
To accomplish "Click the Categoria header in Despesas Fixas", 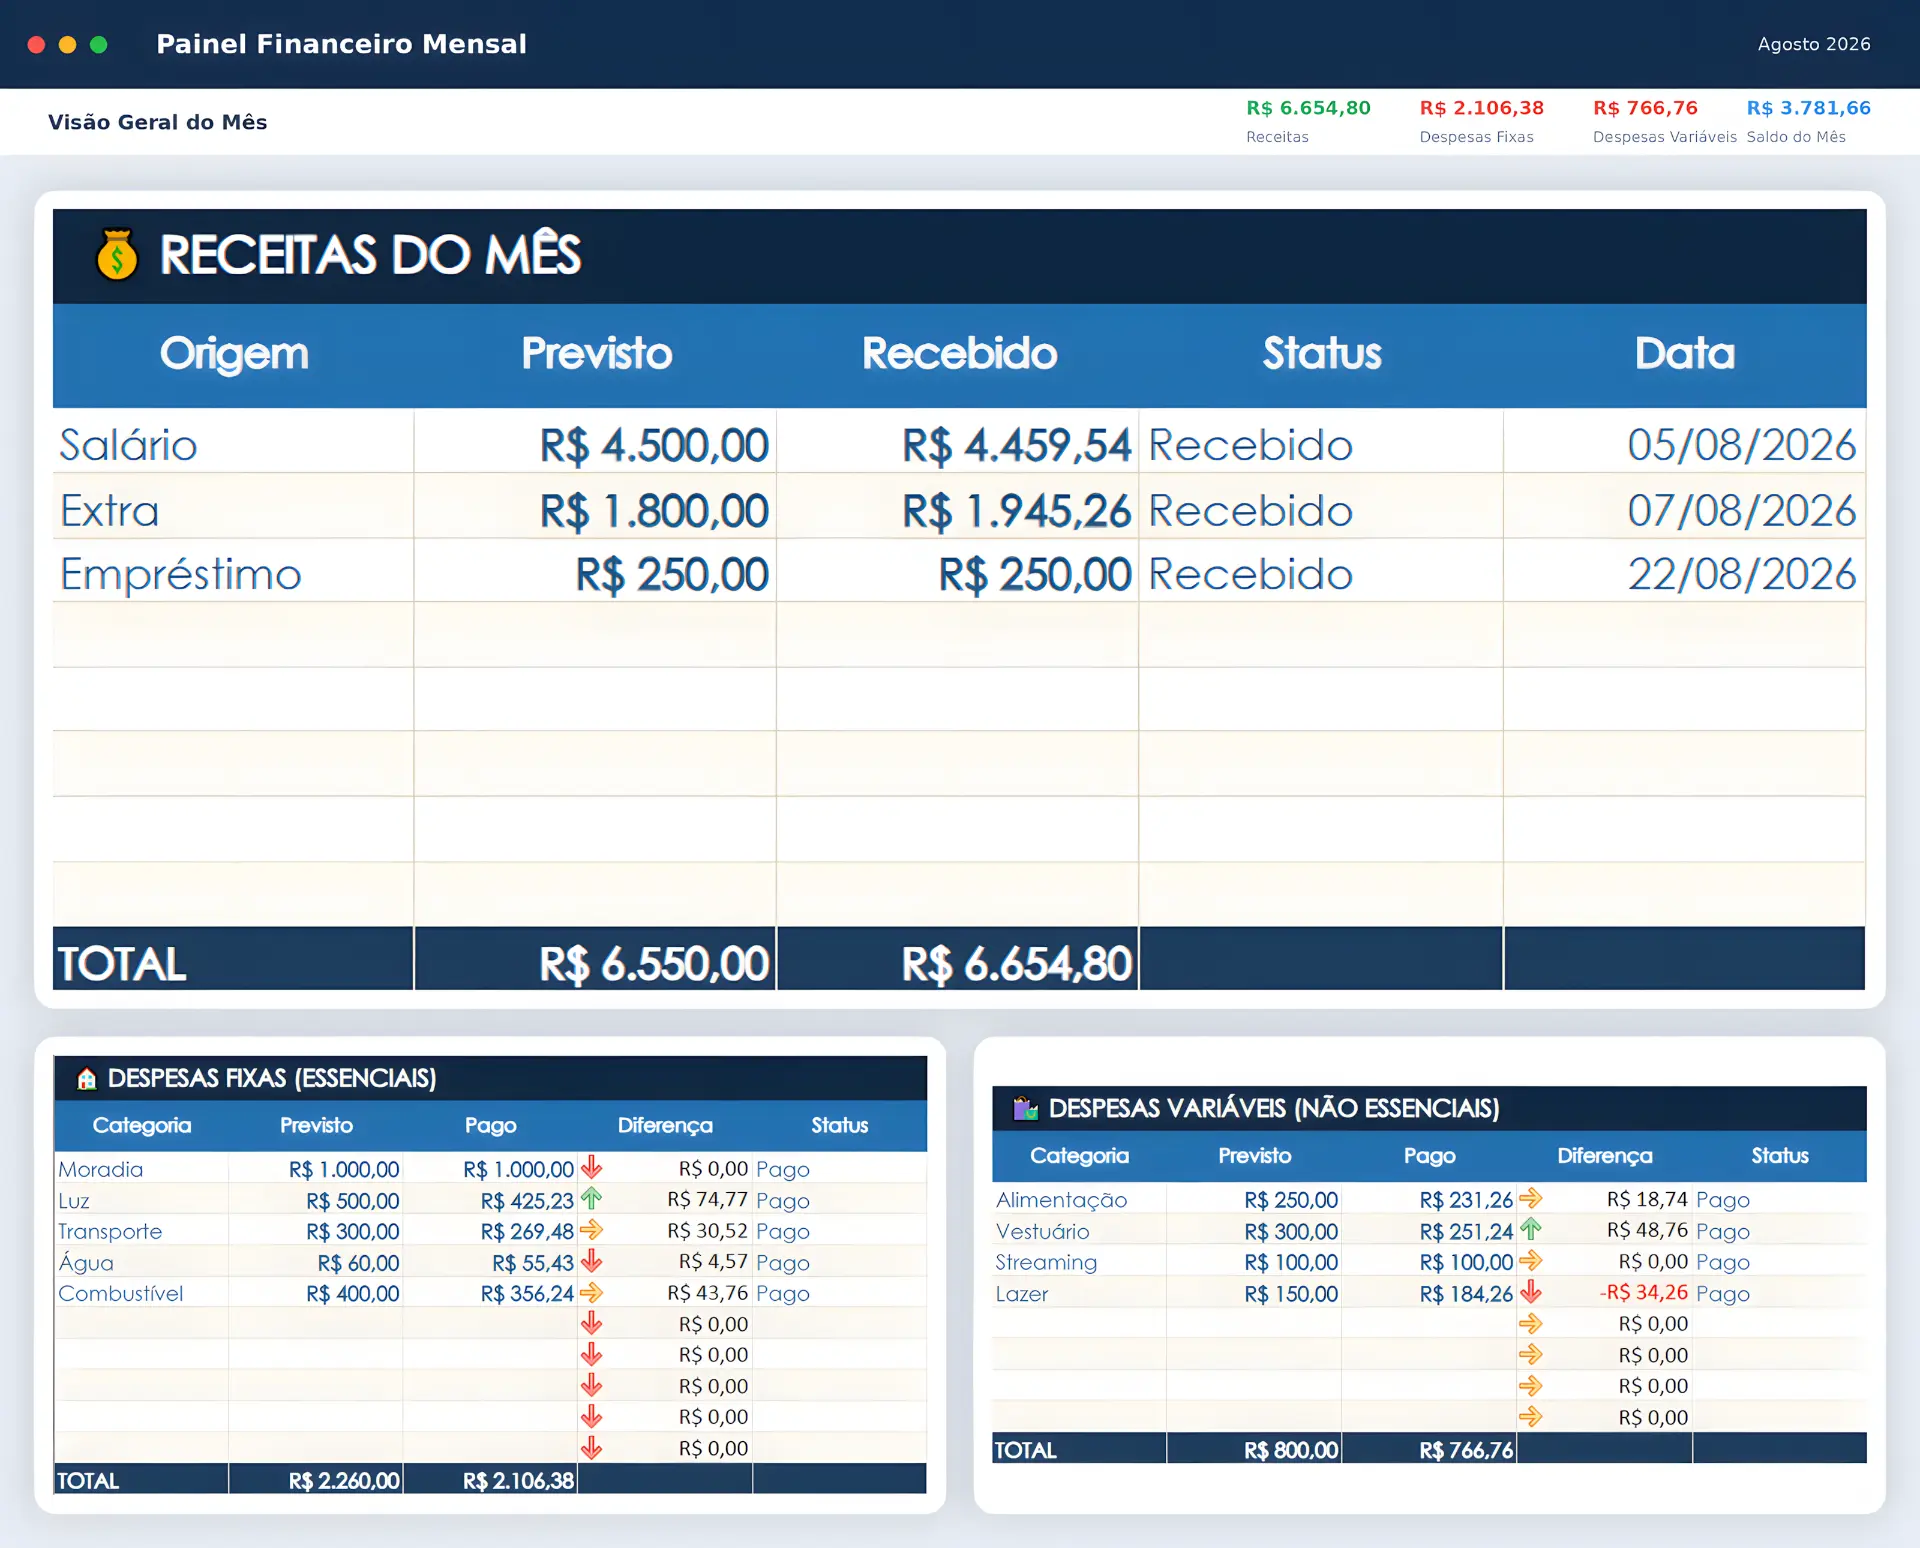I will [142, 1125].
